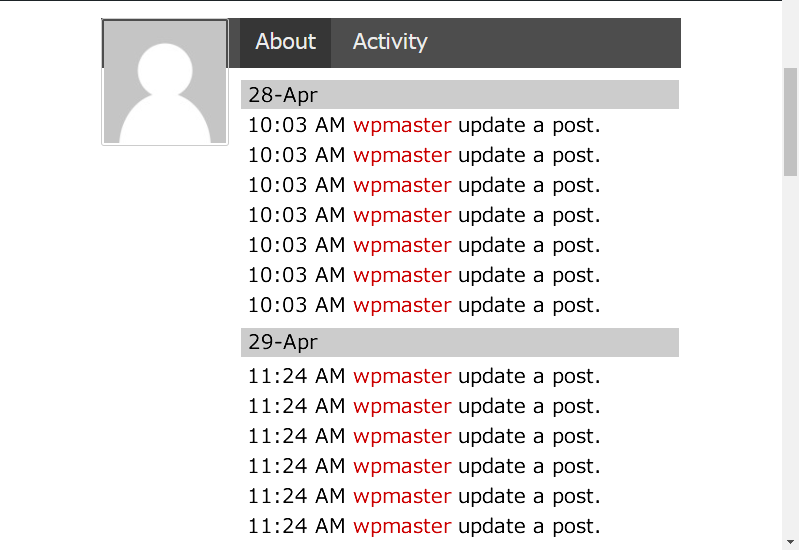This screenshot has width=799, height=550.
Task: Open wpmaster link in bottom 11:24 AM entry
Action: coord(402,527)
